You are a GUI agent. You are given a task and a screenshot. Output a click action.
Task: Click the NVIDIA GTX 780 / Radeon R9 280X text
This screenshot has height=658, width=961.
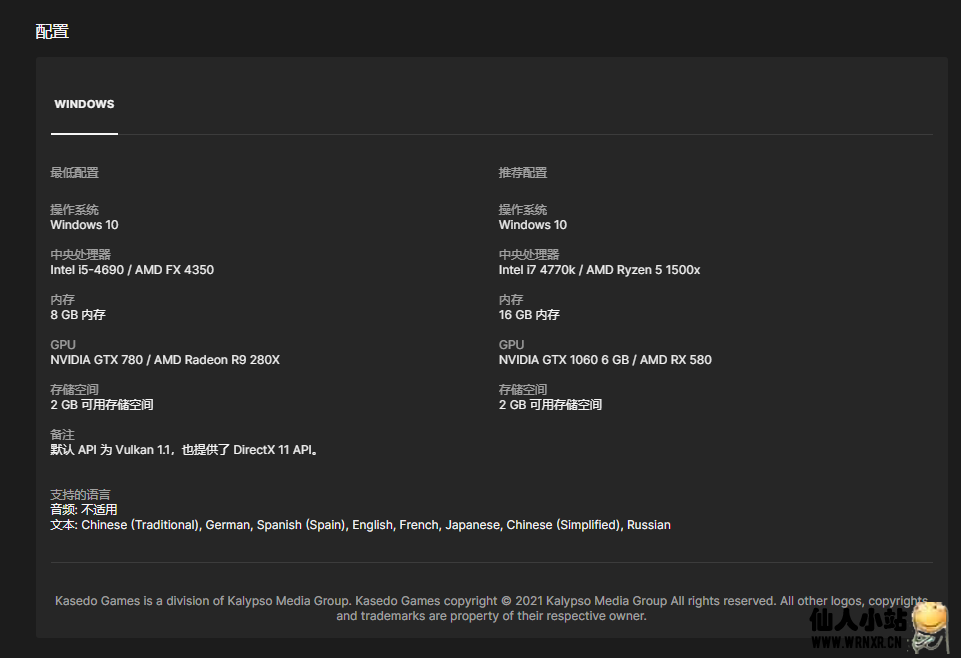pyautogui.click(x=165, y=360)
